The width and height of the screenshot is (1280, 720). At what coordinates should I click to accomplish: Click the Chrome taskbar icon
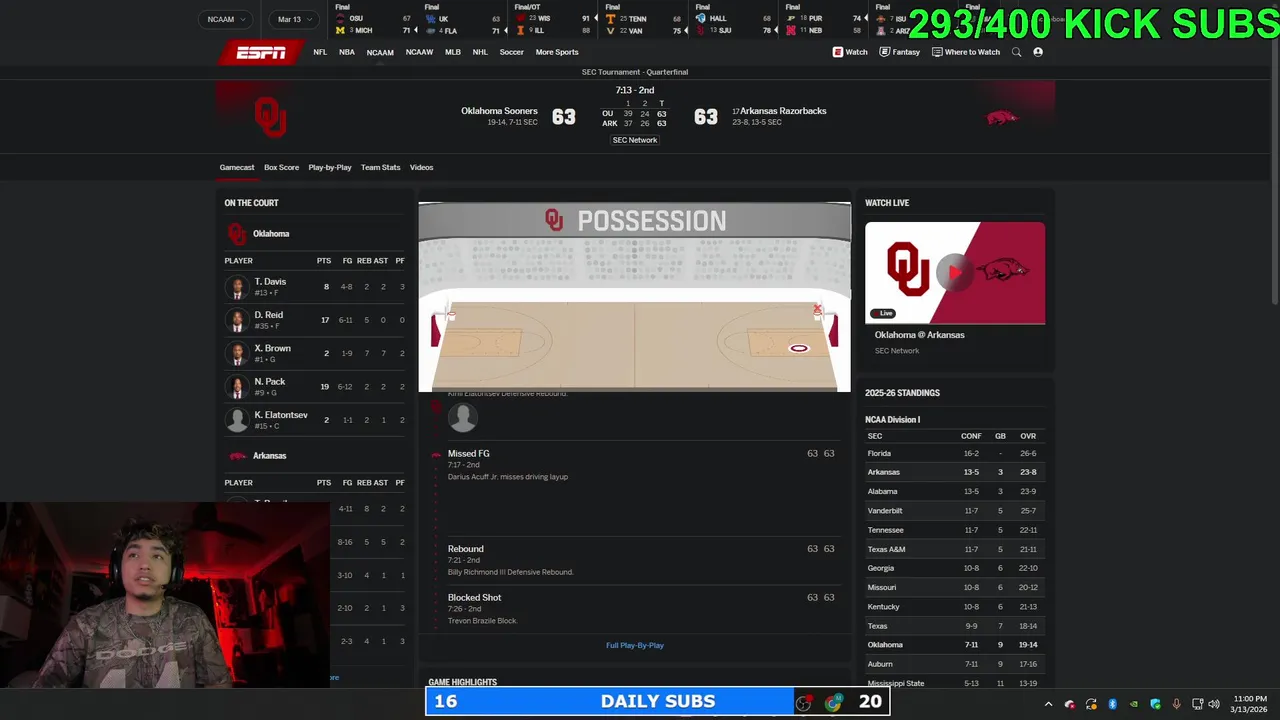pyautogui.click(x=833, y=703)
